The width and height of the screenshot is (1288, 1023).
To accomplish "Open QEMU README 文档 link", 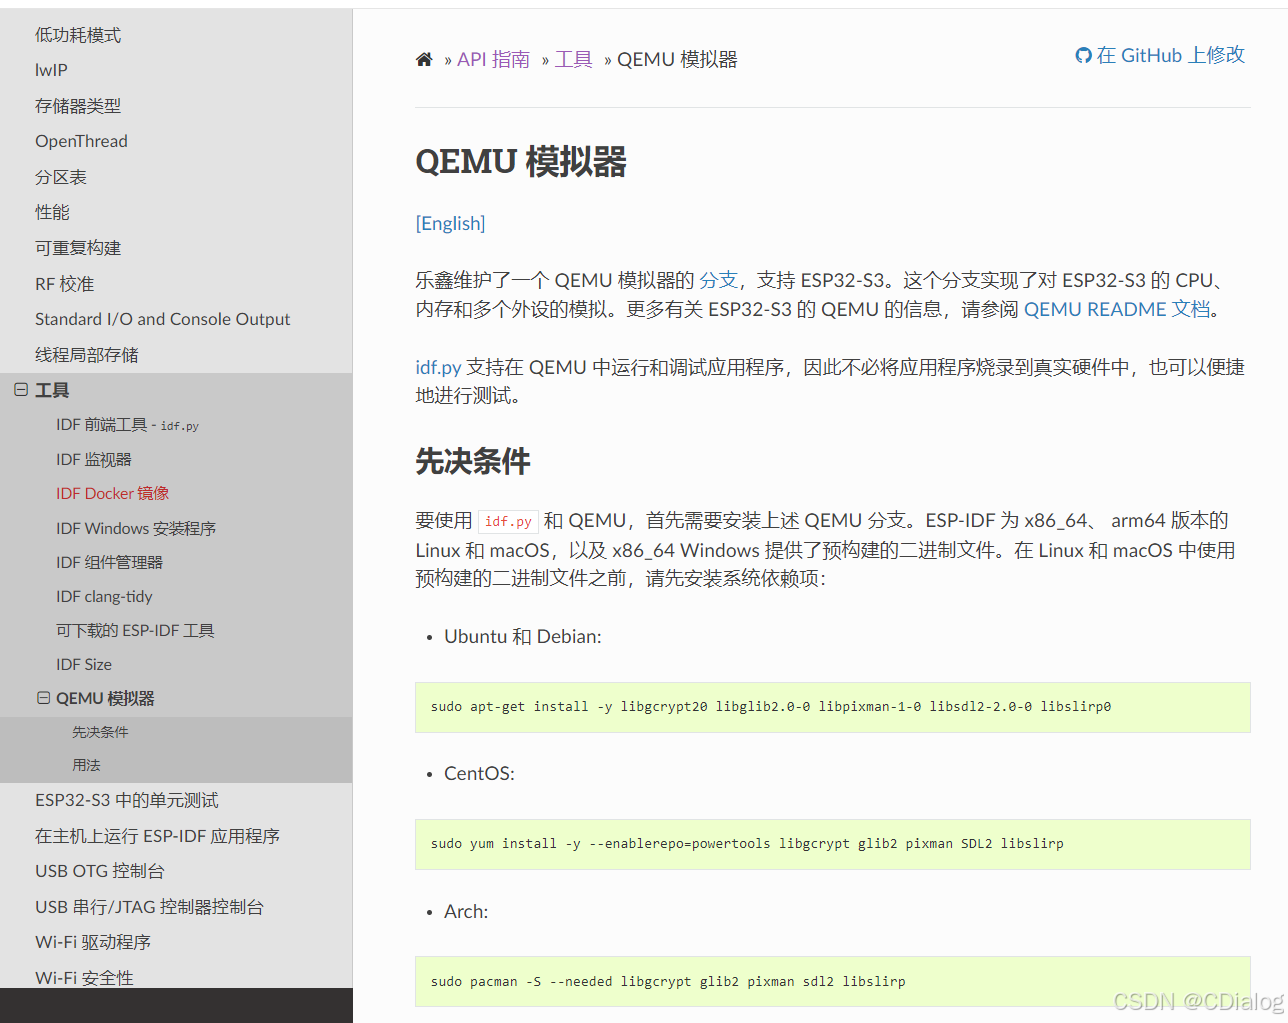I will tap(1117, 309).
